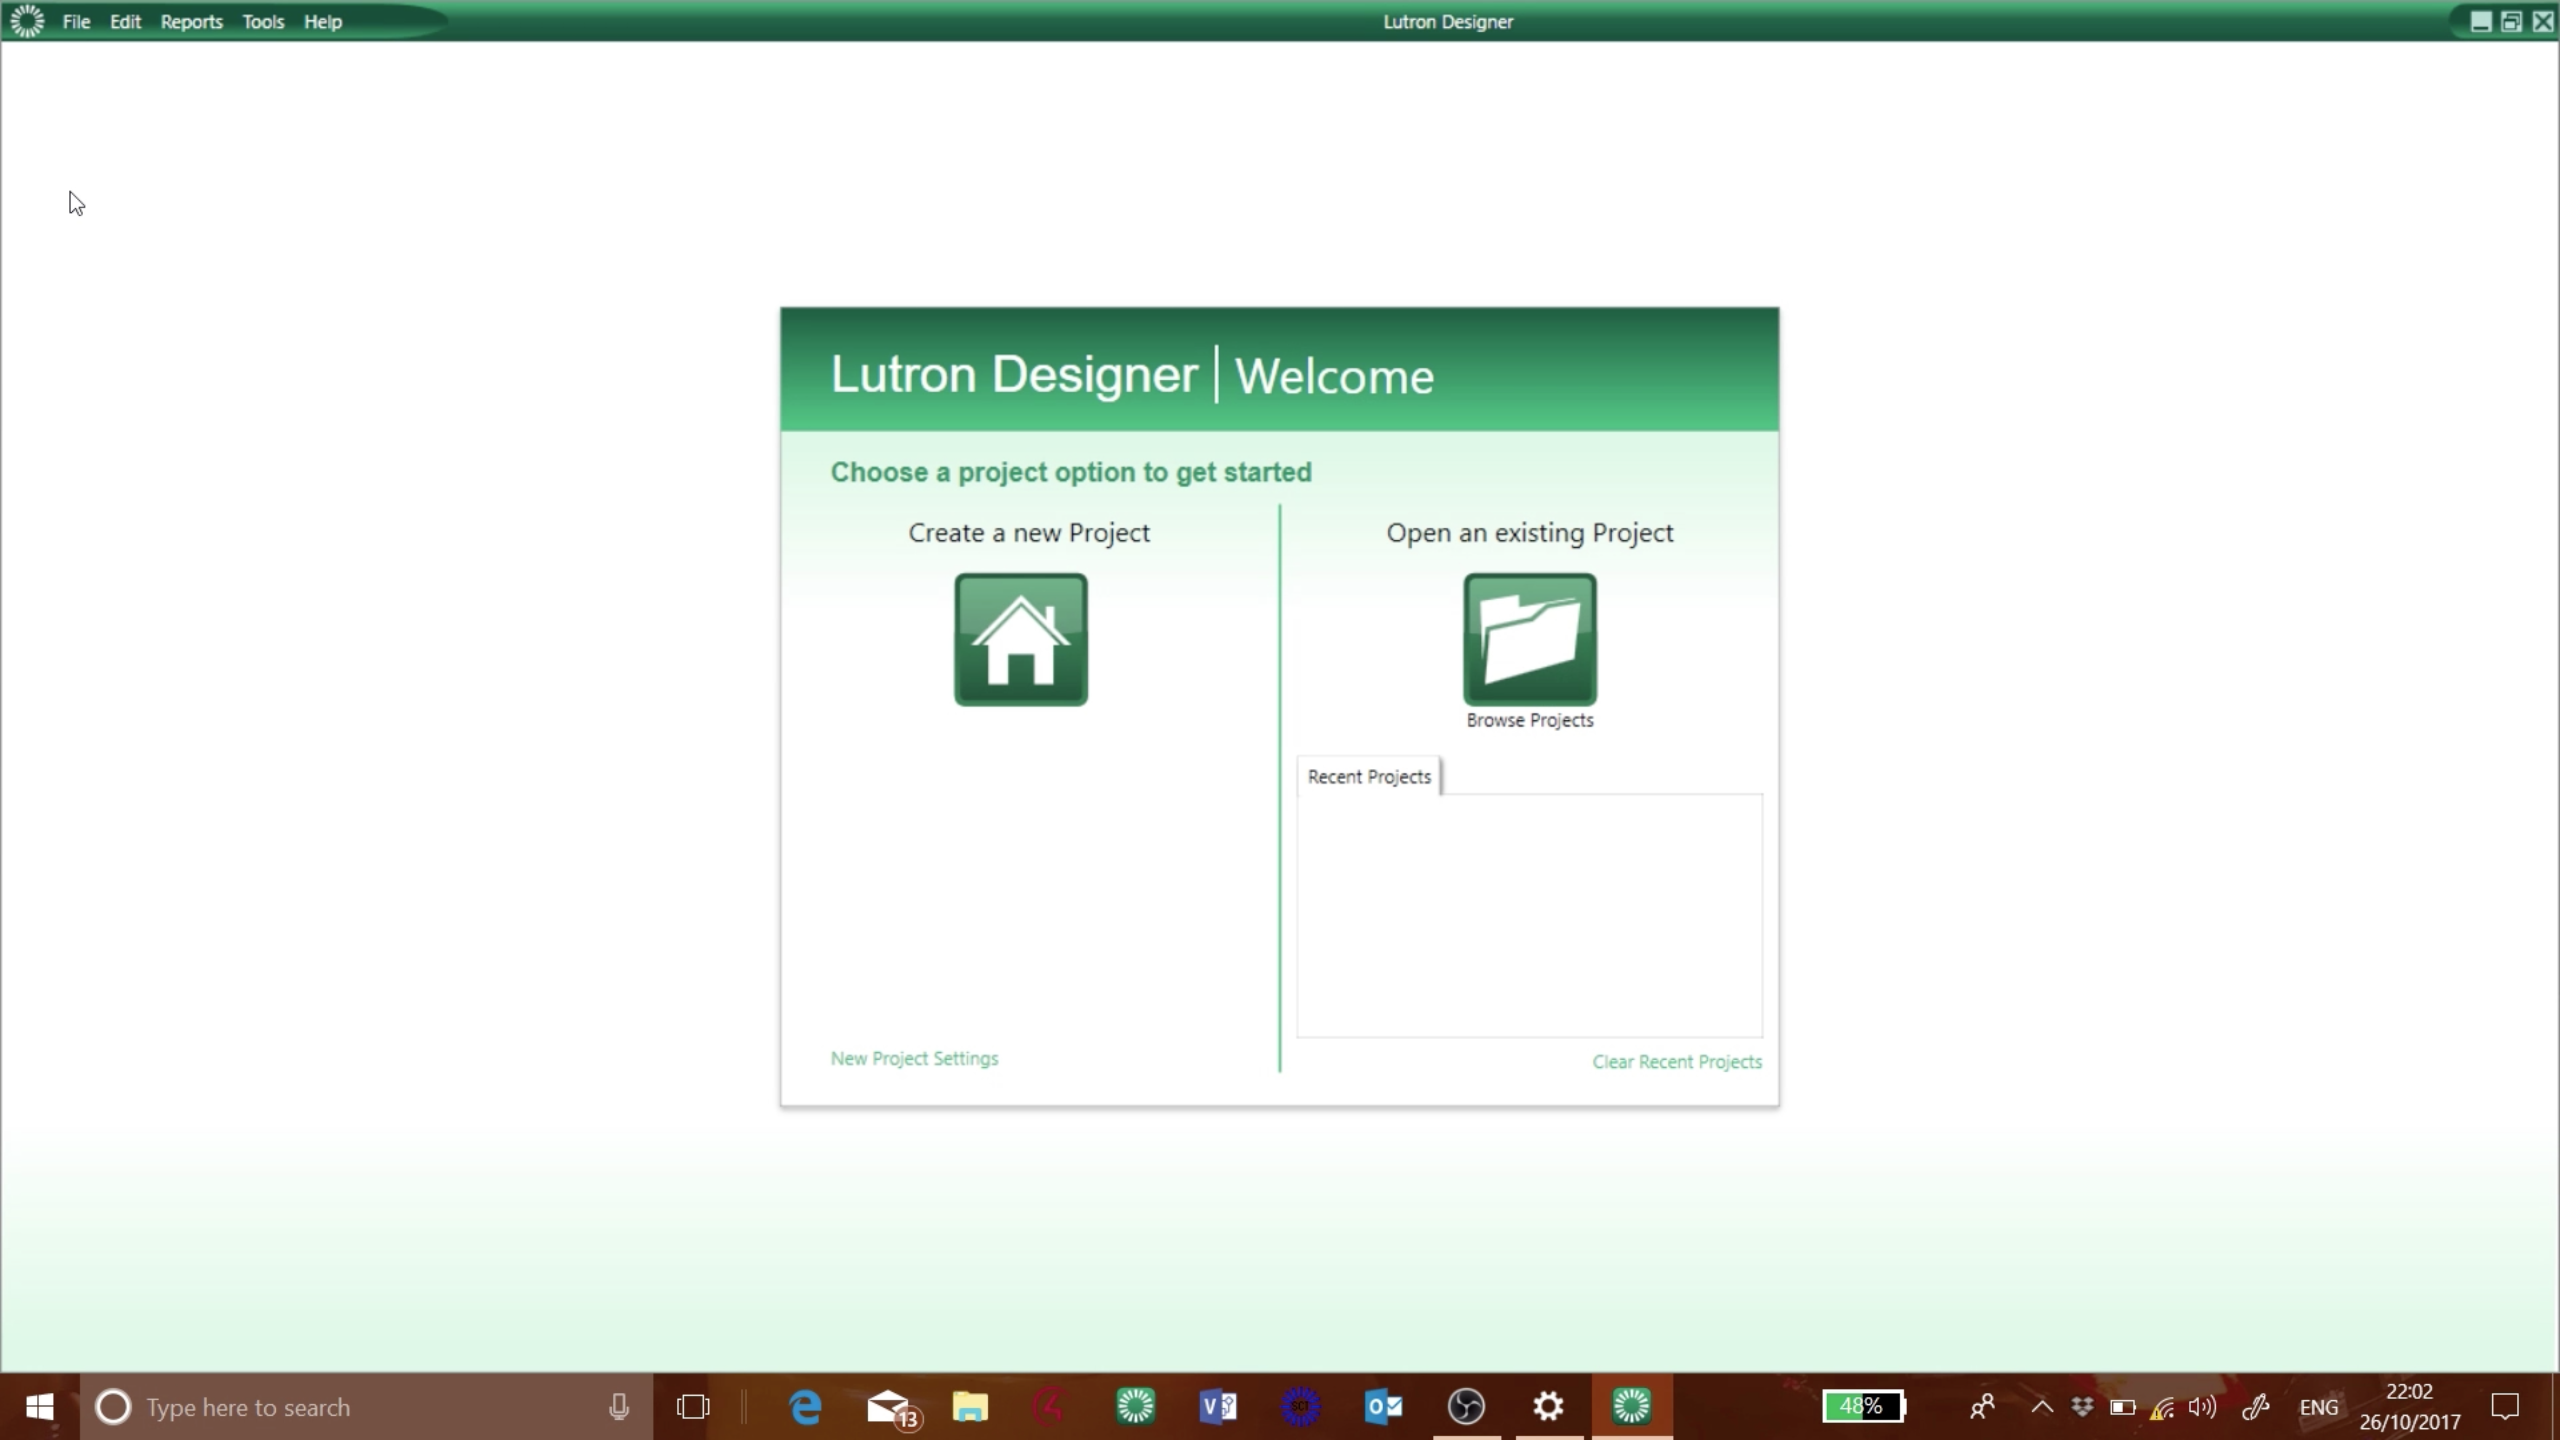Image resolution: width=2560 pixels, height=1440 pixels.
Task: Click Clear Recent Projects link
Action: 1677,1061
